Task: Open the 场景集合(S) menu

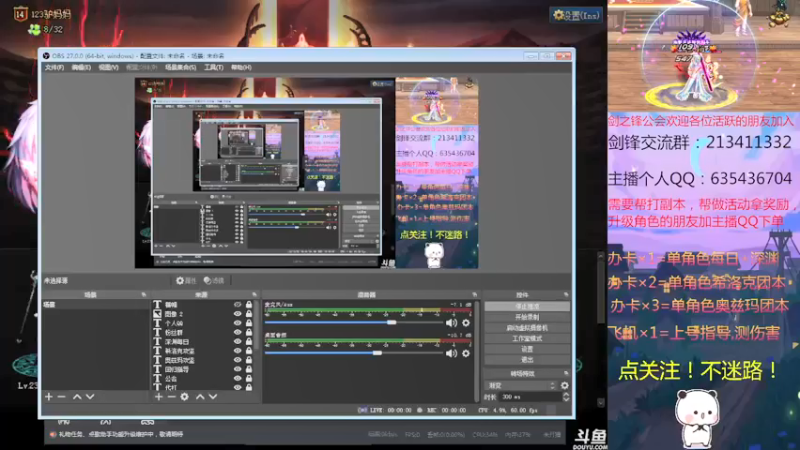Action: 181,67
